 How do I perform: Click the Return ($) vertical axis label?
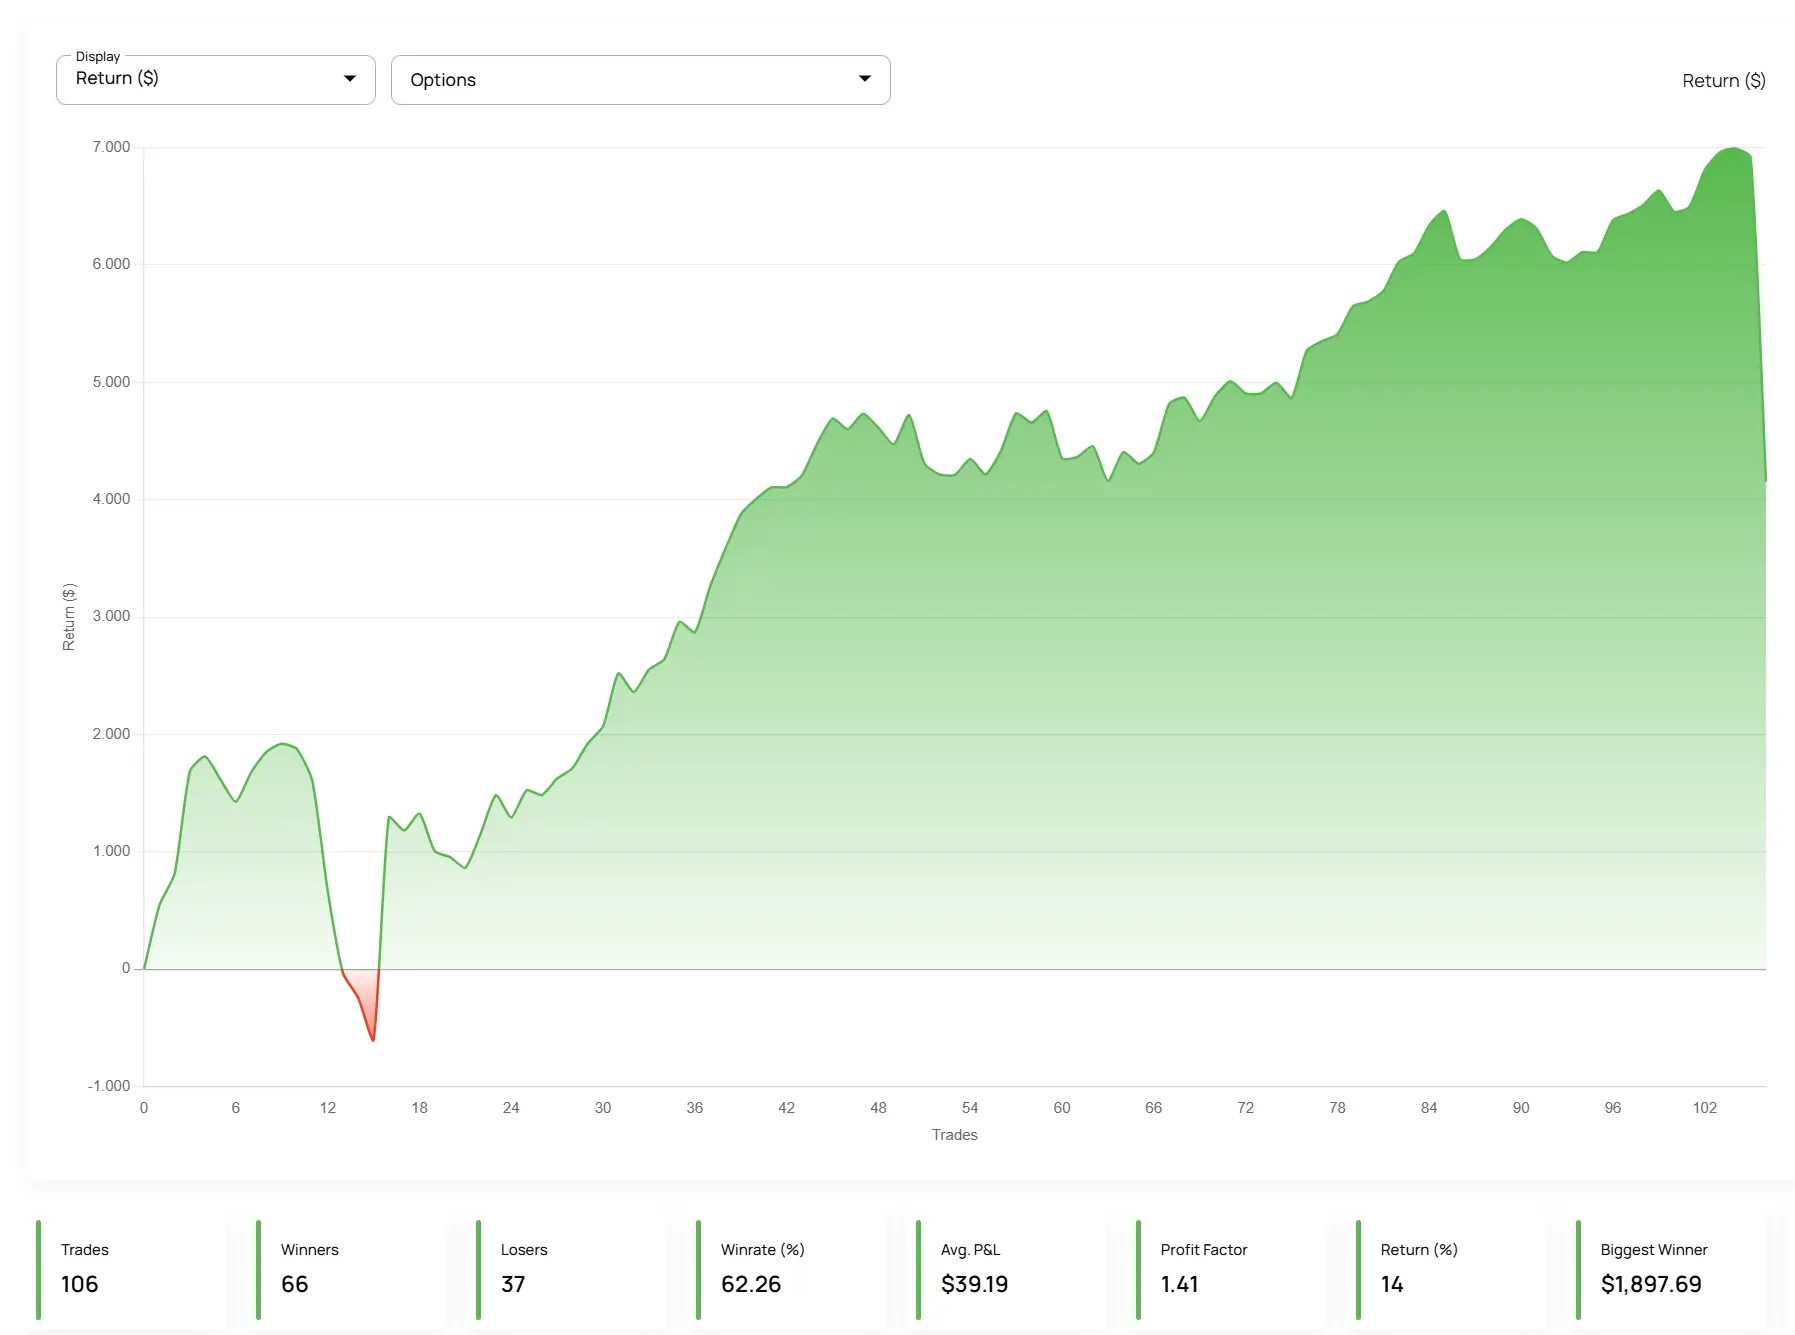click(x=69, y=617)
